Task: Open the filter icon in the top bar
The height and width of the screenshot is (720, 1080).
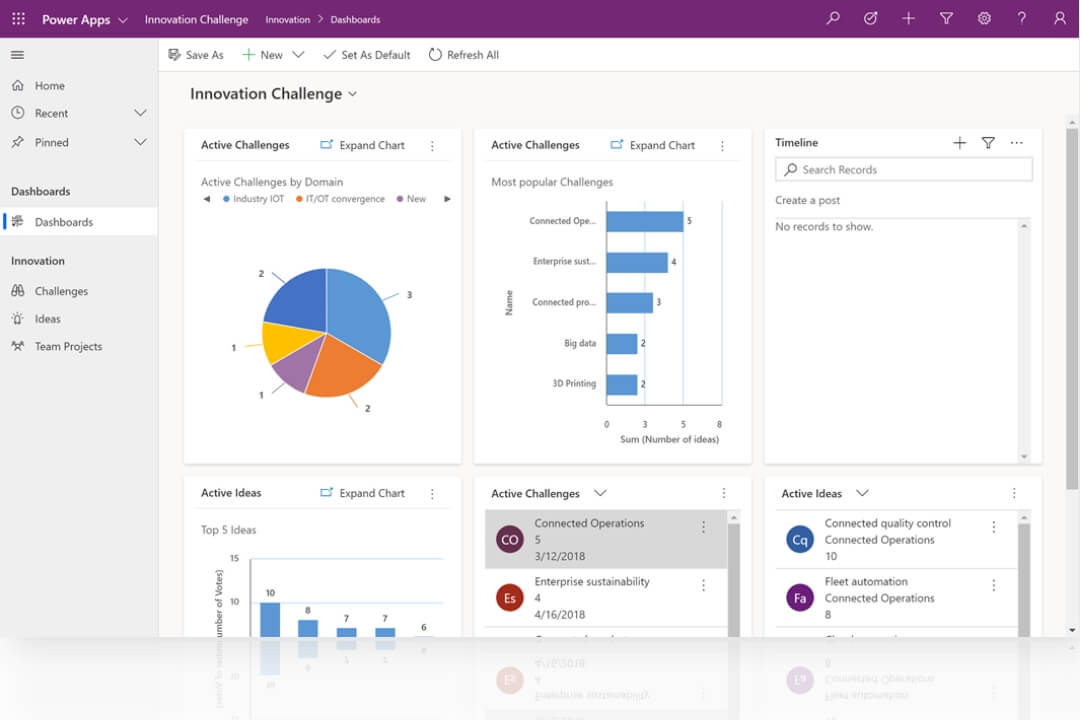Action: tap(946, 18)
